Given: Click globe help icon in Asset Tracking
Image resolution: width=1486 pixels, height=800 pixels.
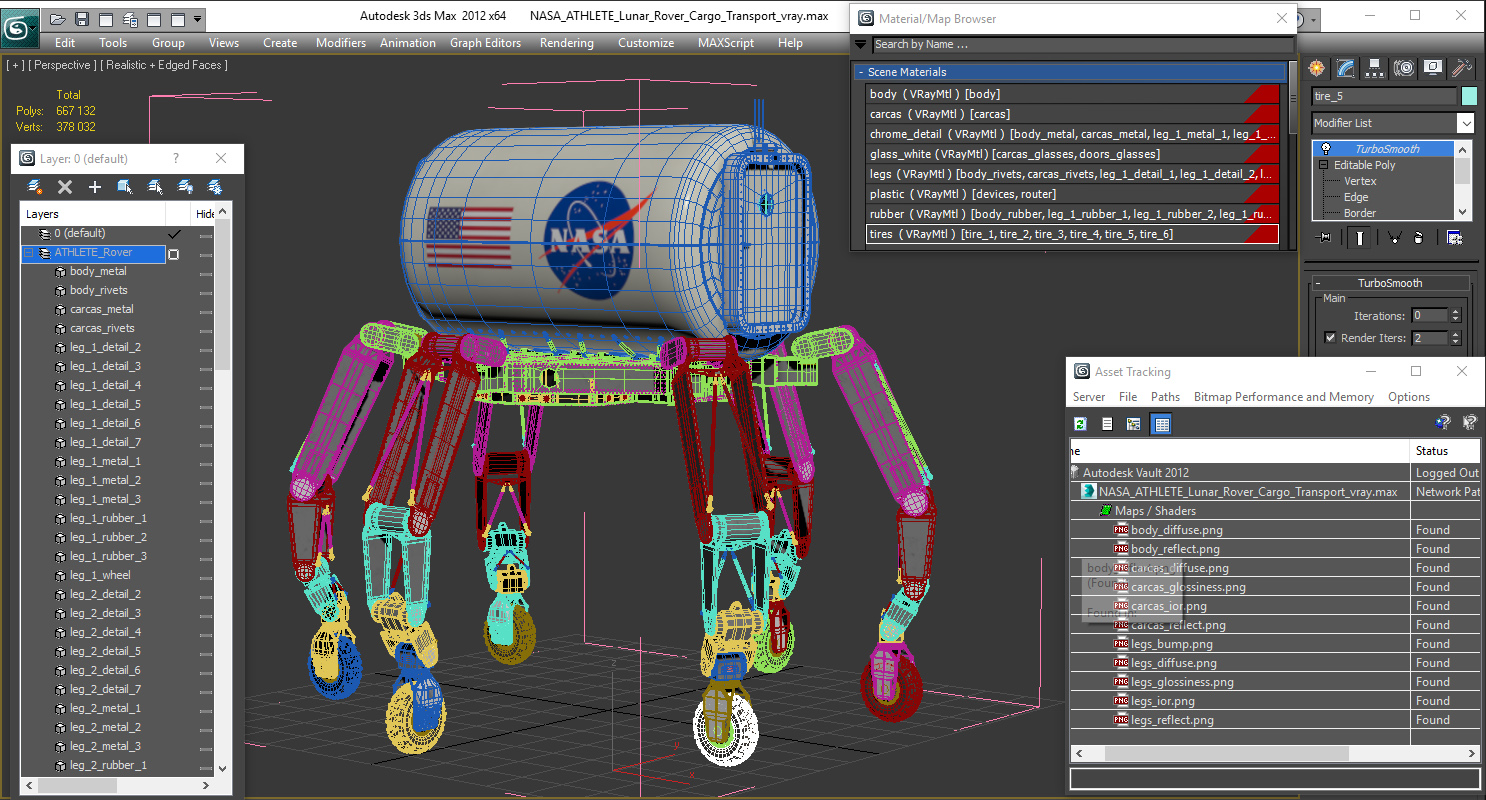Looking at the screenshot, I should 1442,423.
